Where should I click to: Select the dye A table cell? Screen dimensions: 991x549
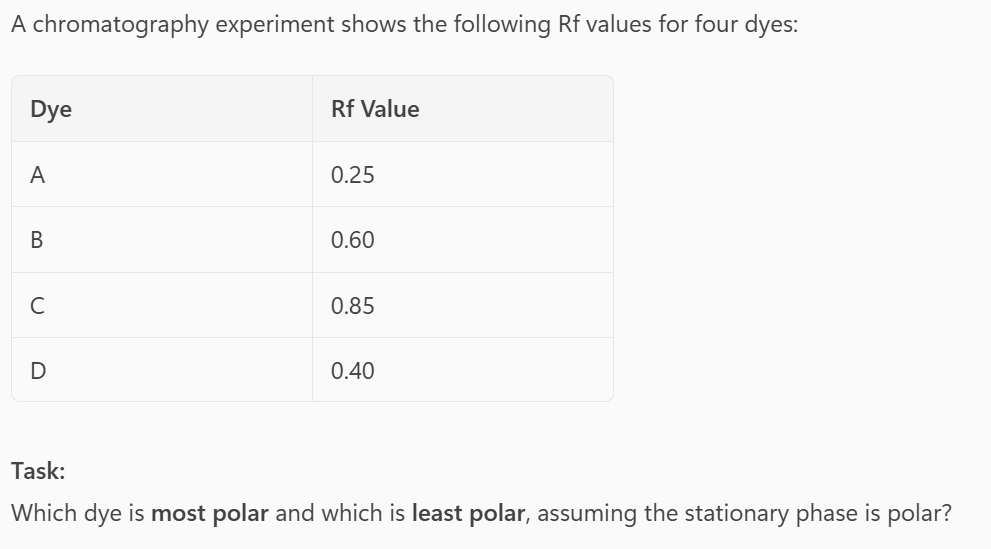38,175
